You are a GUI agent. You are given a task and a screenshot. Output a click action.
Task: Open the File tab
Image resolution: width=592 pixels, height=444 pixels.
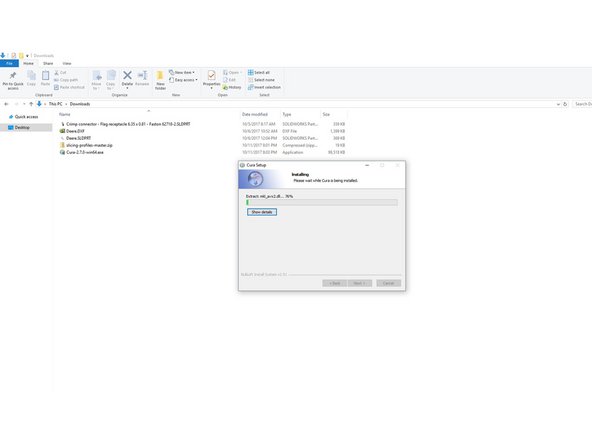pos(9,63)
